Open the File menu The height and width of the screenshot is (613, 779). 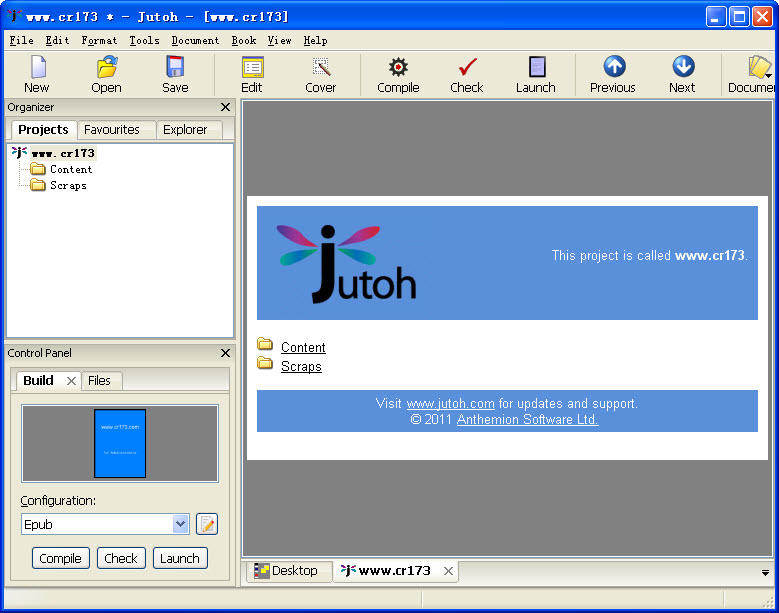pyautogui.click(x=21, y=40)
